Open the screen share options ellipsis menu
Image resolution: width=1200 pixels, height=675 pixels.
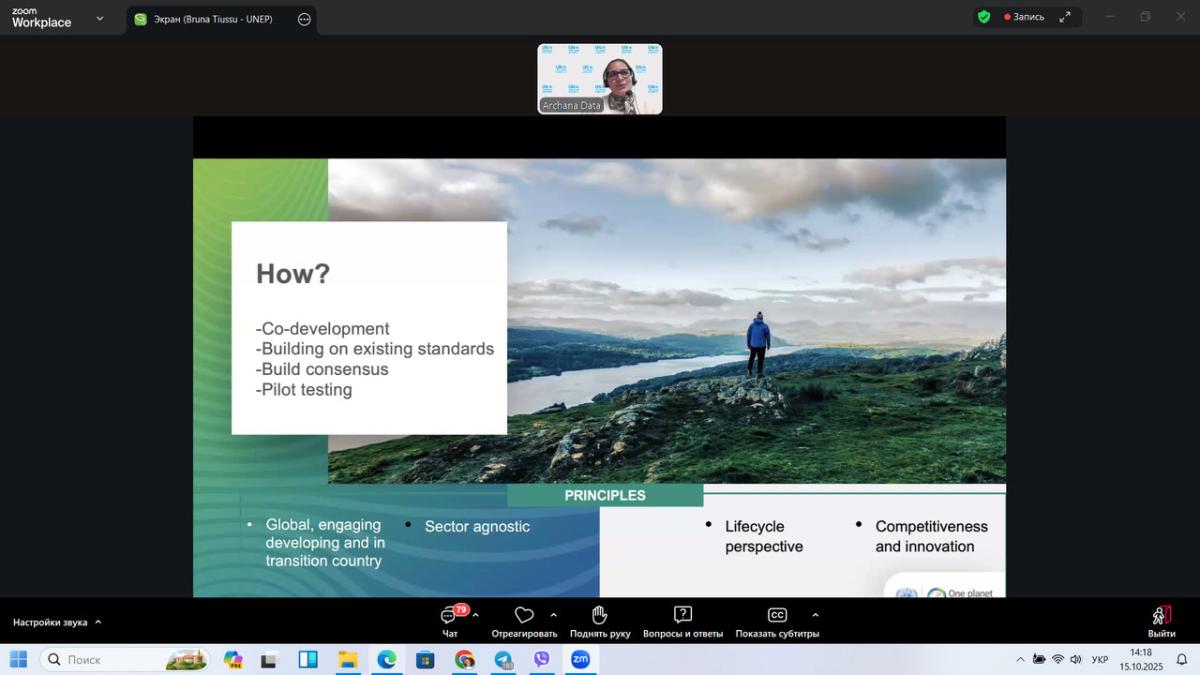[x=304, y=19]
